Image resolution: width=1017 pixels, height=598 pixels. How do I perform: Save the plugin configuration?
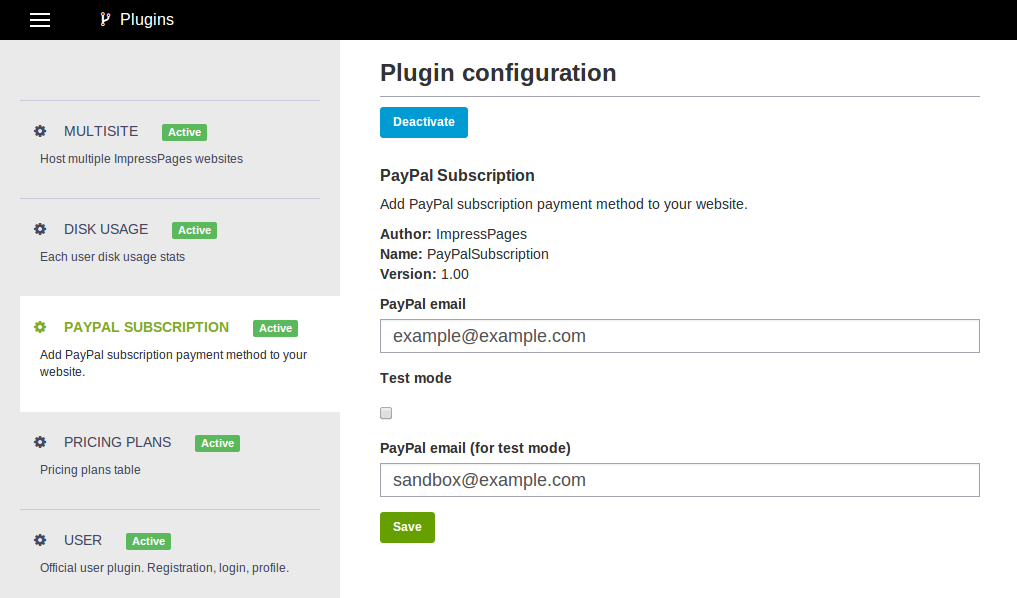click(407, 527)
